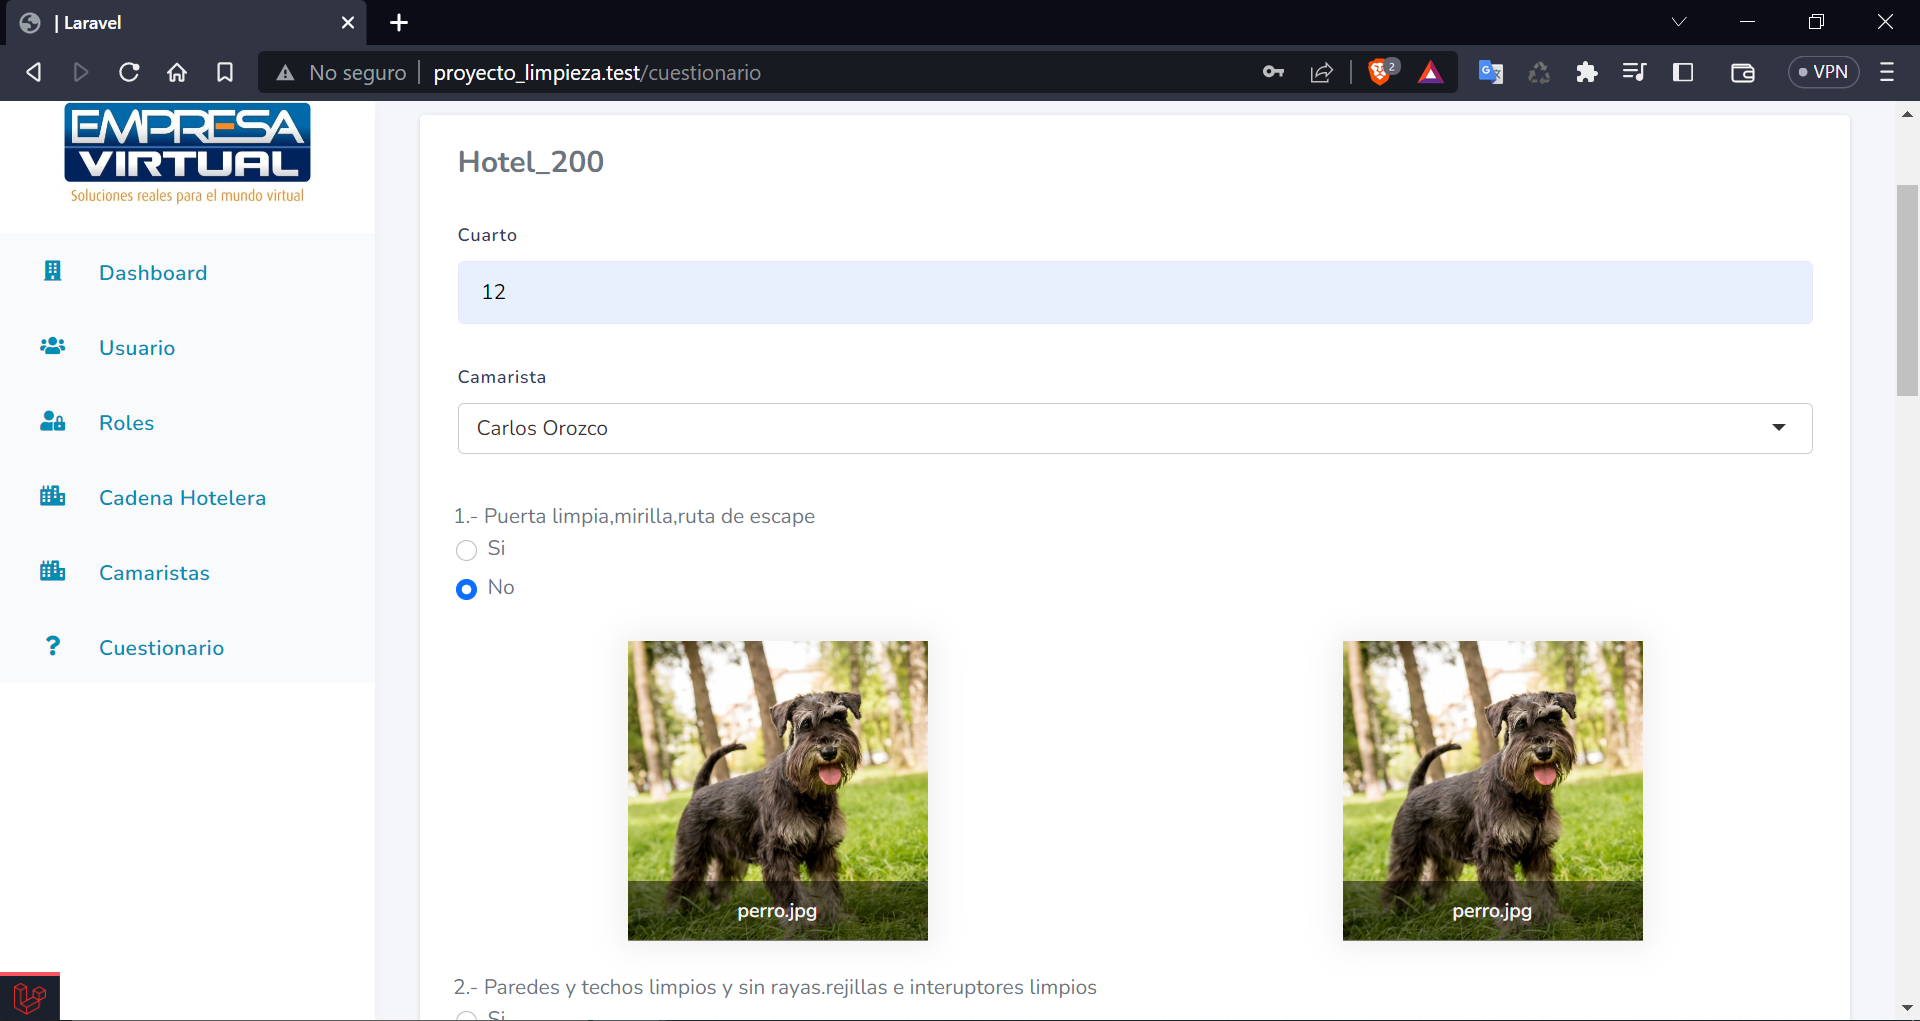Open the Google Translate extension icon
Screen dimensions: 1920x1021
point(1490,72)
